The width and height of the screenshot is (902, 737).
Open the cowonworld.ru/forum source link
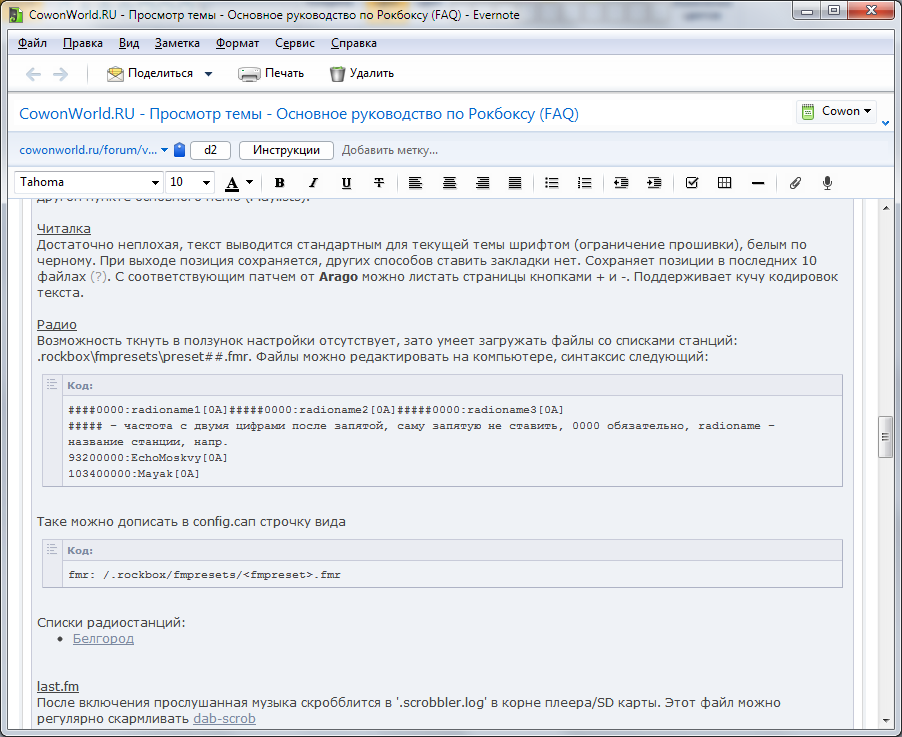[88, 150]
